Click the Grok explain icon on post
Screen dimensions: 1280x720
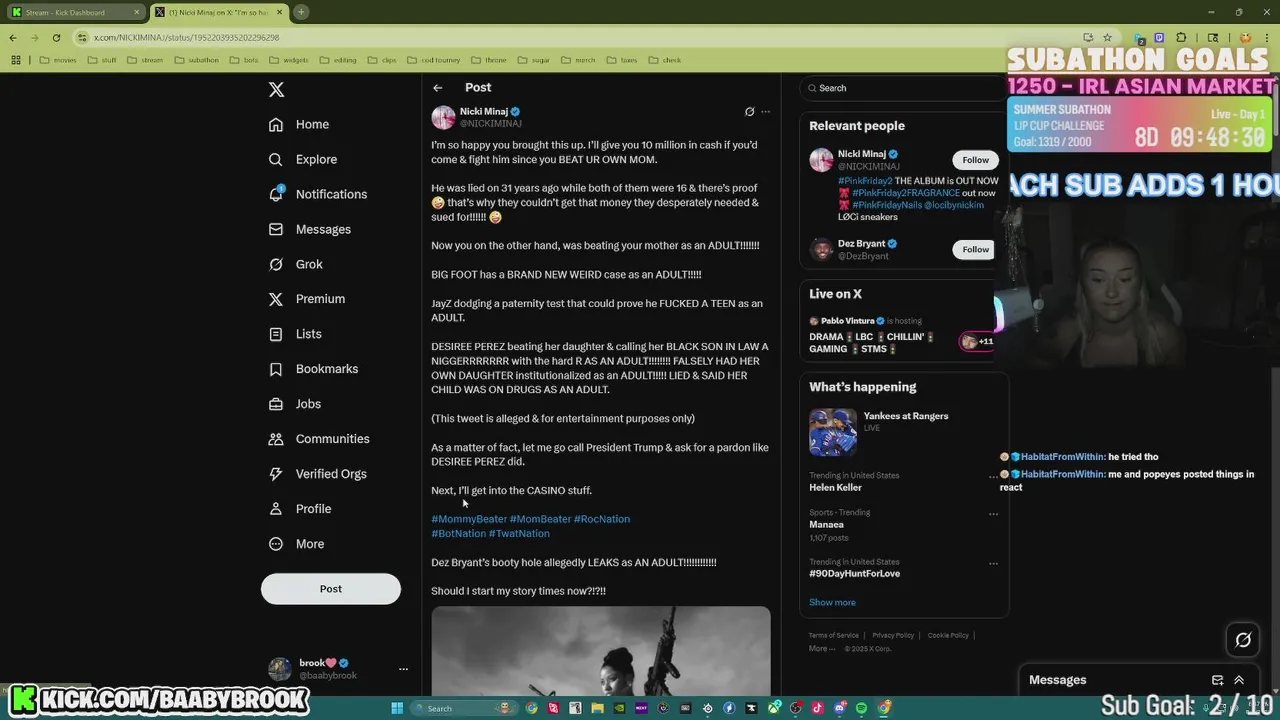click(749, 112)
